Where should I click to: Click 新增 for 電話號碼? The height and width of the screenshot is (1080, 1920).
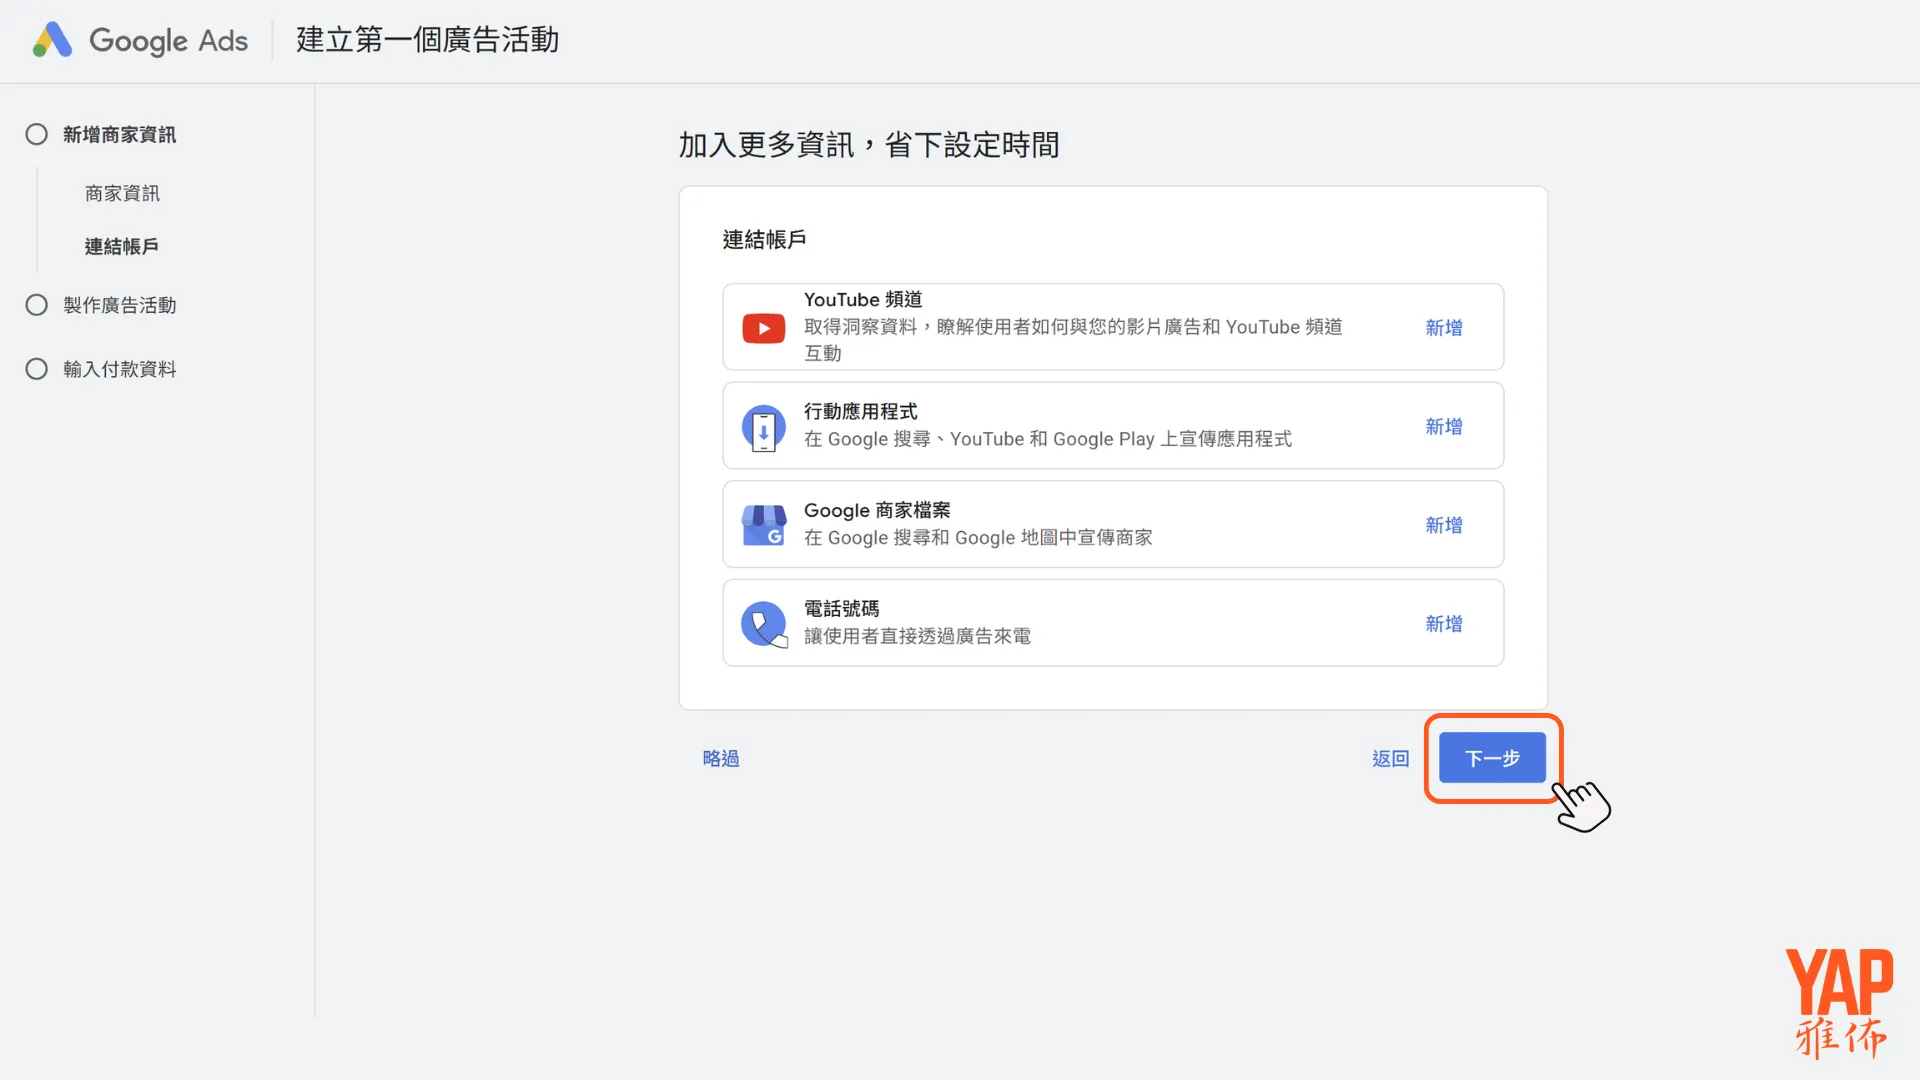tap(1443, 624)
